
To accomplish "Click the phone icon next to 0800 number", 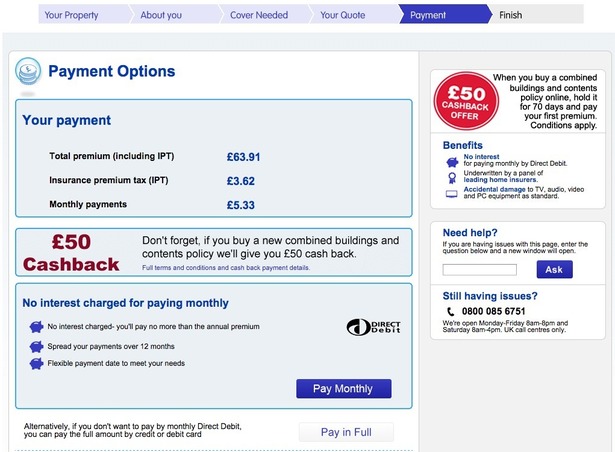I will [451, 312].
